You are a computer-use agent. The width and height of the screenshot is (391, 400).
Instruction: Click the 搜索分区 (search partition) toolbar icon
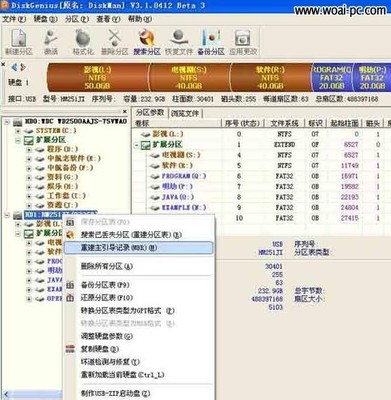[x=147, y=42]
